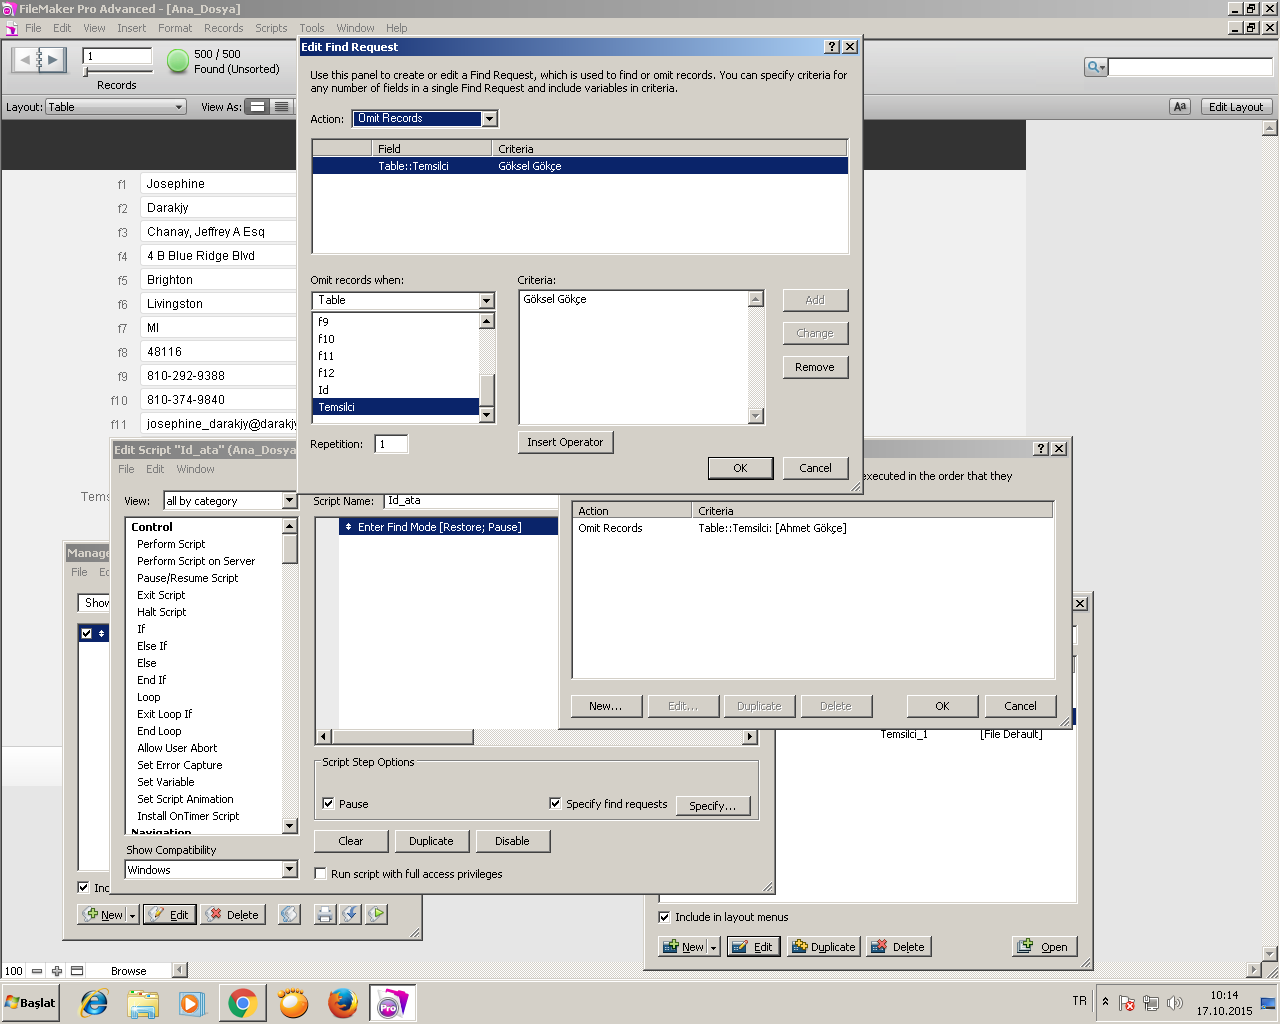This screenshot has width=1280, height=1024.
Task: Click the record navigation book icon
Action: [39, 61]
